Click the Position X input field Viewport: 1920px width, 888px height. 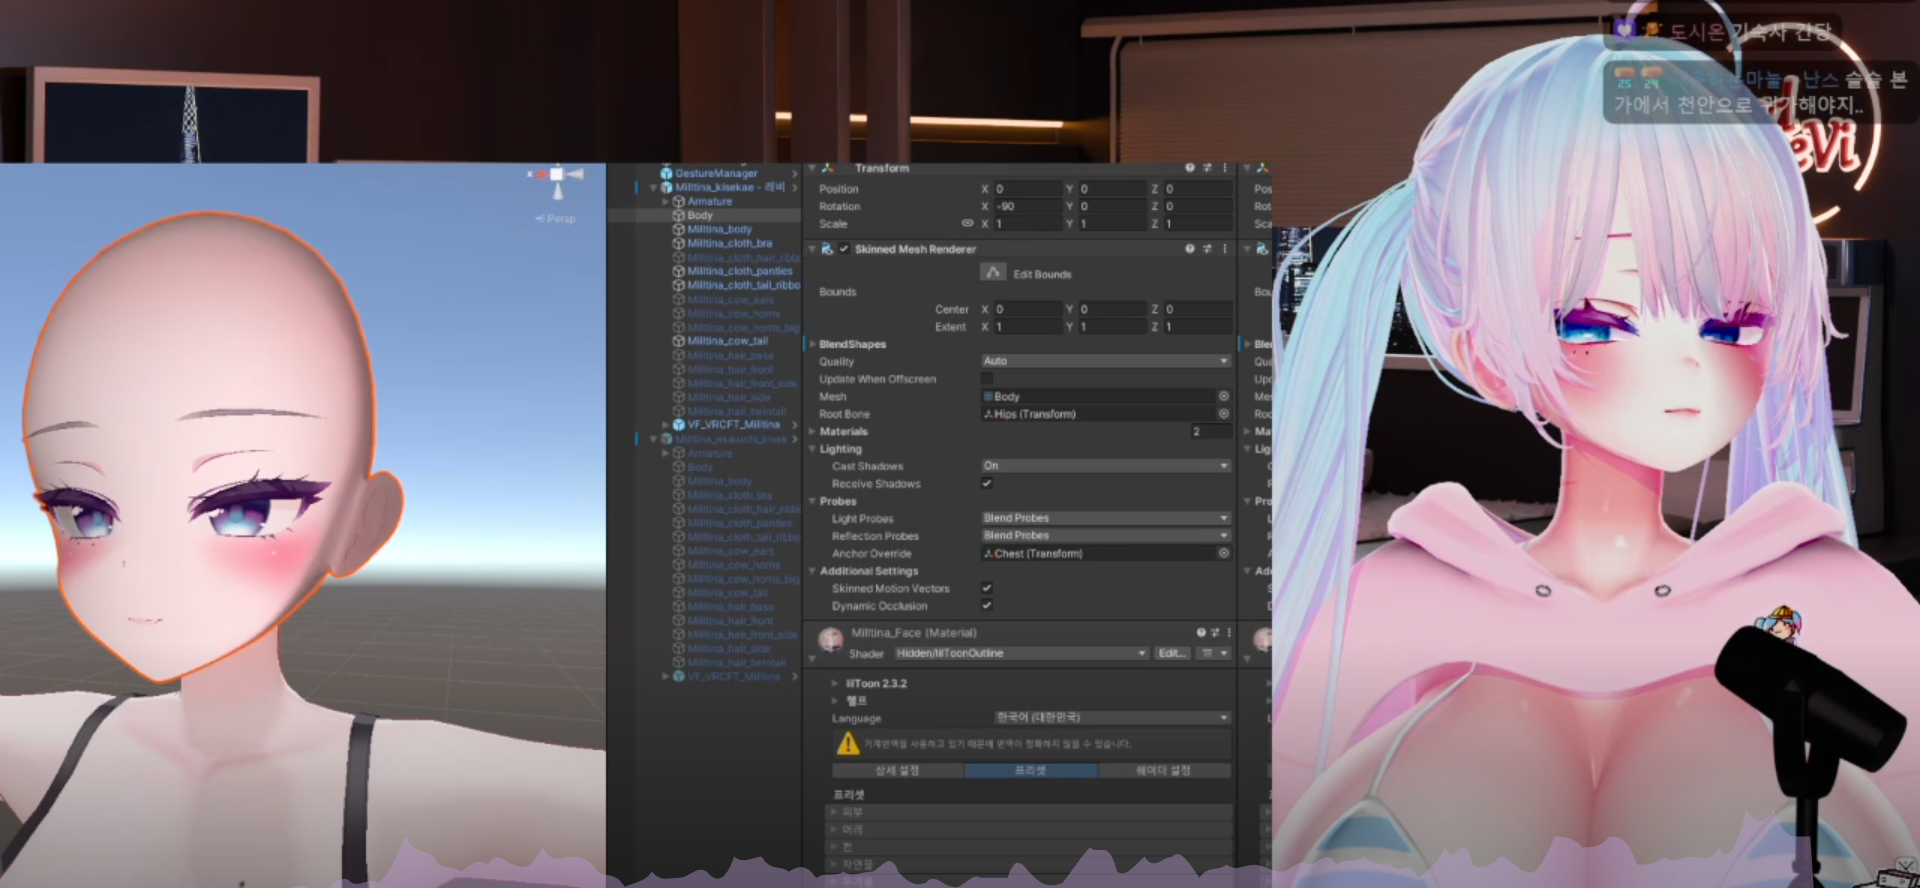pyautogui.click(x=1028, y=189)
